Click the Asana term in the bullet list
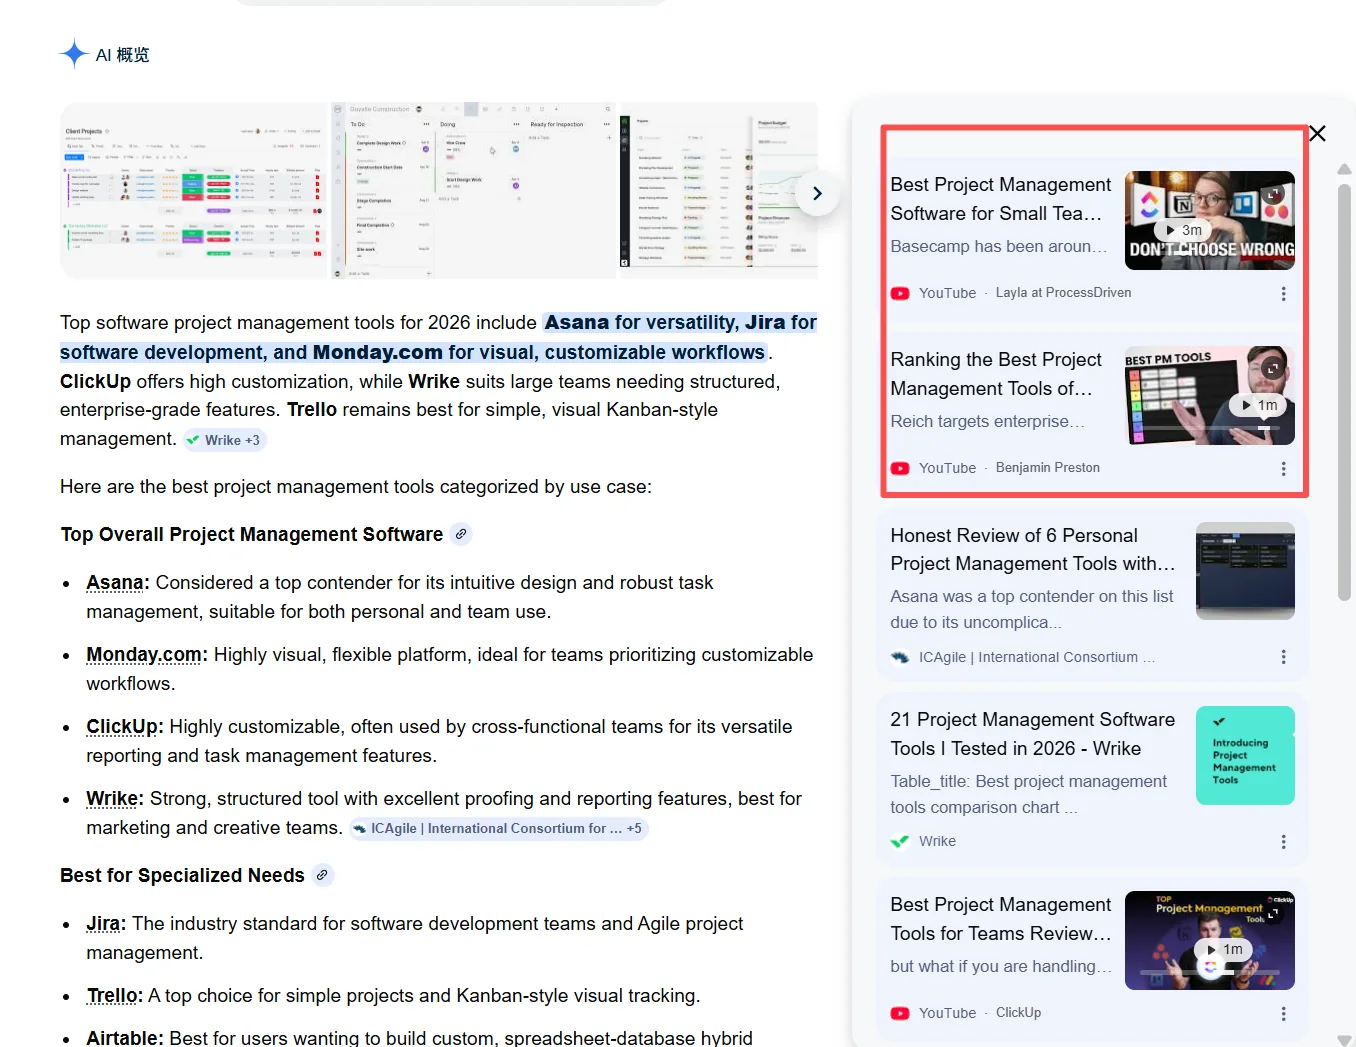The height and width of the screenshot is (1047, 1356). (x=115, y=583)
